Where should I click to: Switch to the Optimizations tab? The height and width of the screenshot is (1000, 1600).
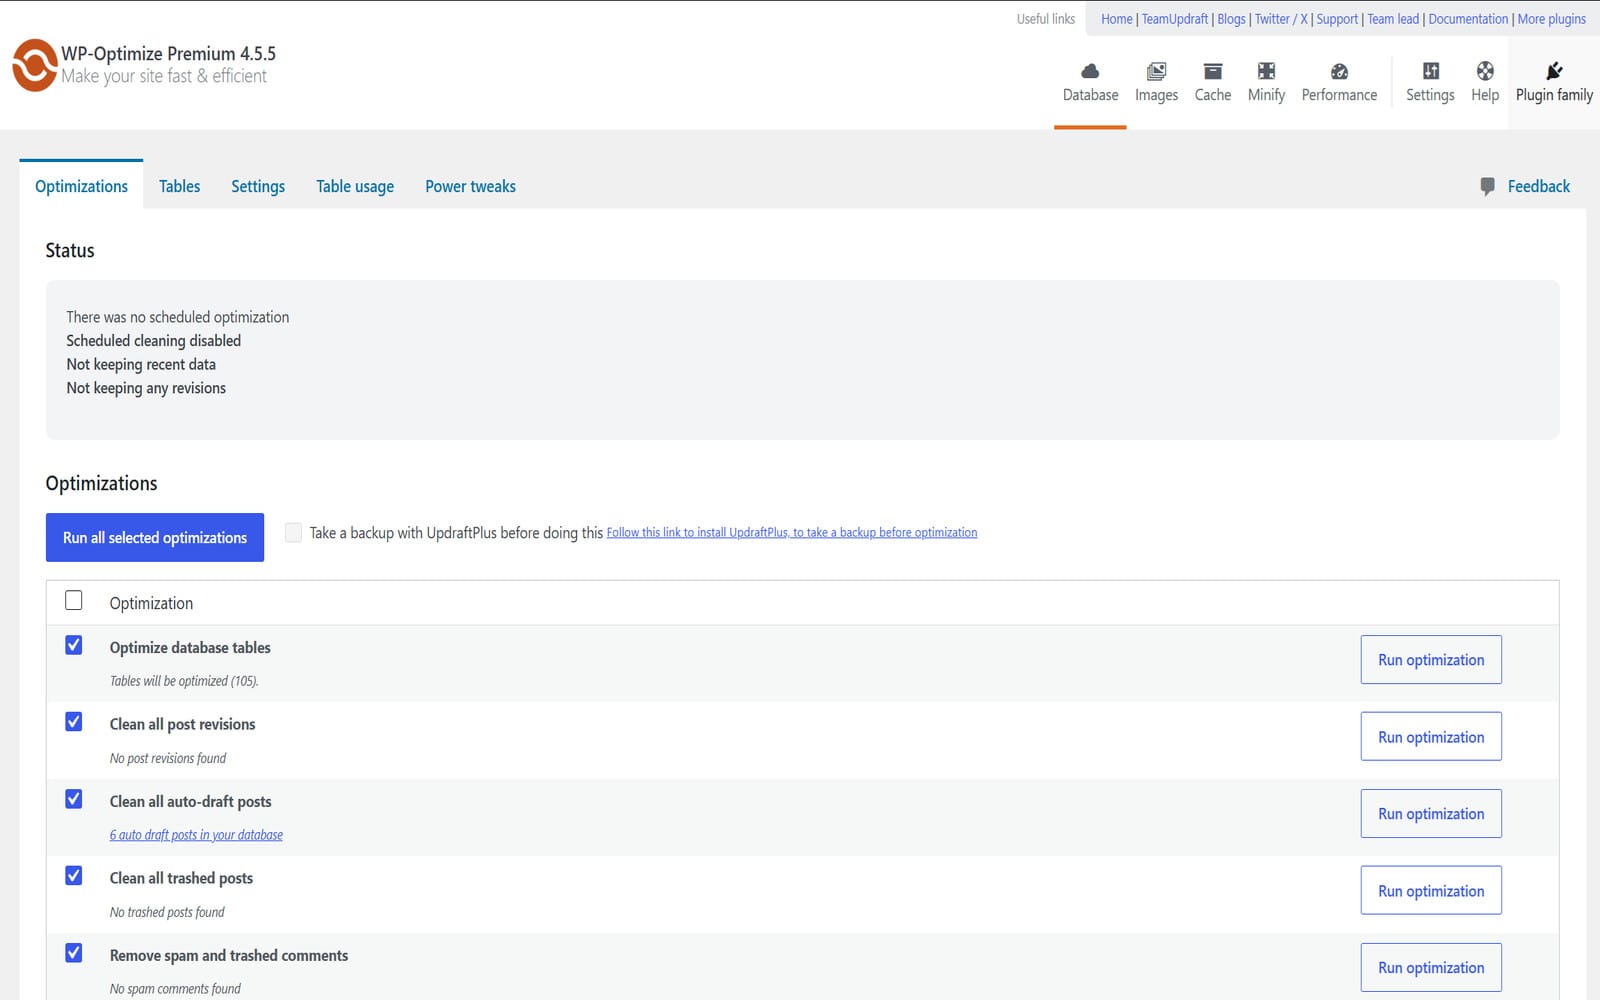click(x=81, y=186)
